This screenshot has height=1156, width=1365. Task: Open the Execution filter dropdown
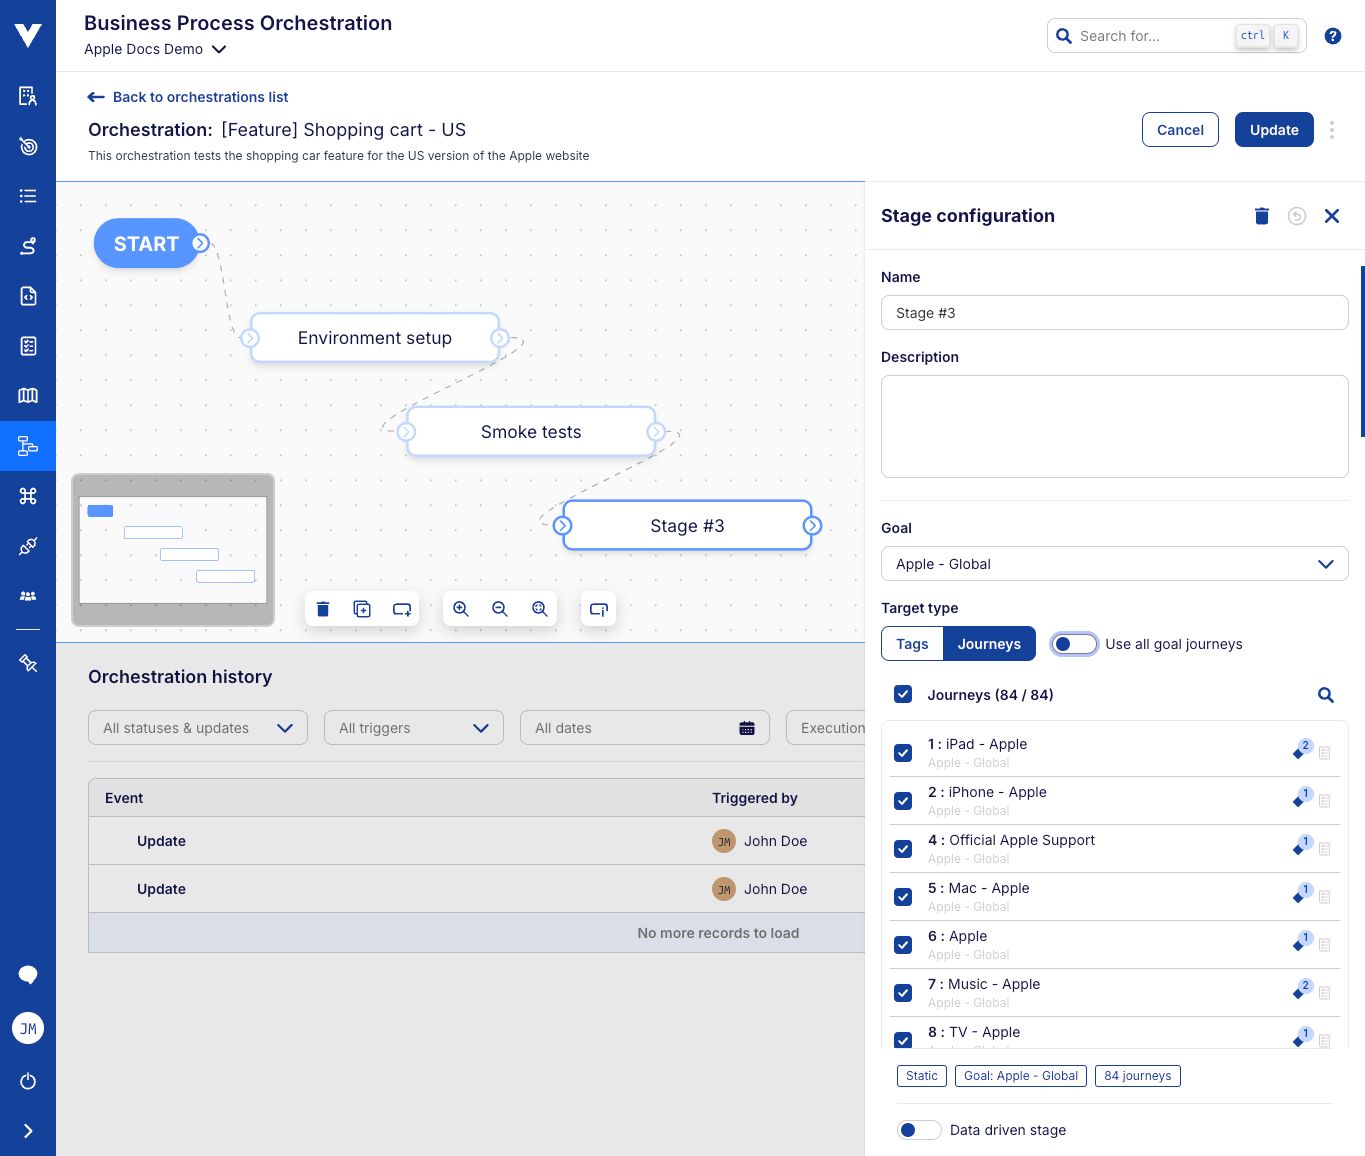826,728
